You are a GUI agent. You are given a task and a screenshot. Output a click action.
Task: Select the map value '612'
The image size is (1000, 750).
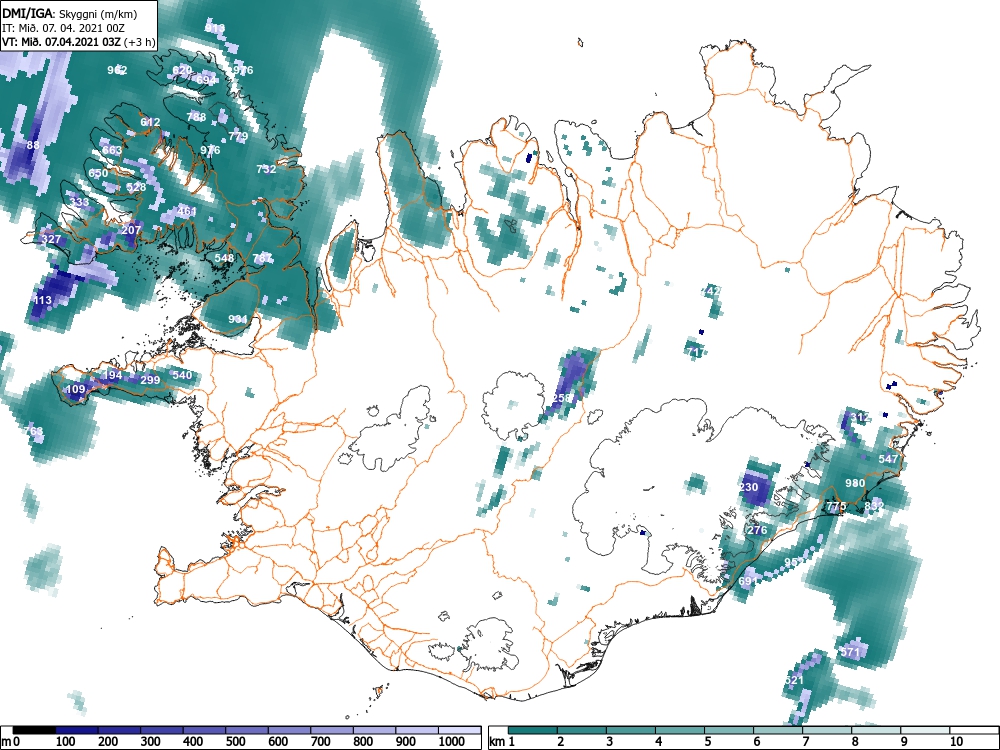[151, 122]
